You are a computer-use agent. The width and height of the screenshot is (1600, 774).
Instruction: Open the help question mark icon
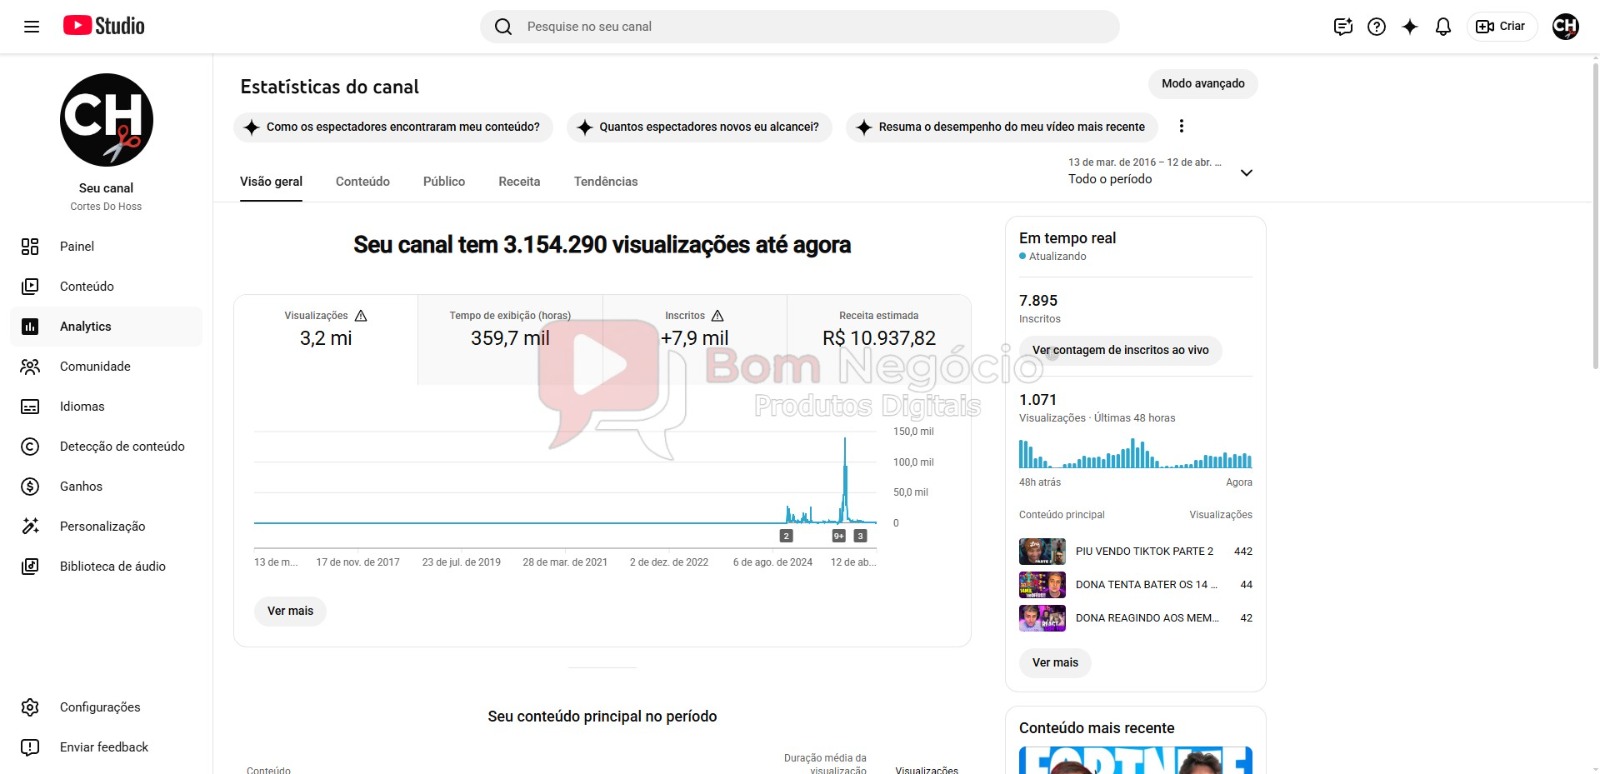tap(1377, 27)
